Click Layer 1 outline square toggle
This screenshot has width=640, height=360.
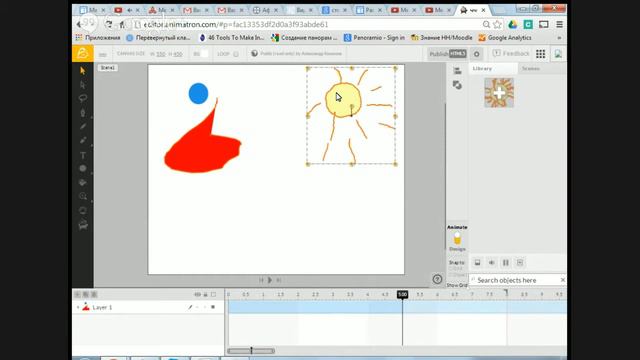point(213,307)
